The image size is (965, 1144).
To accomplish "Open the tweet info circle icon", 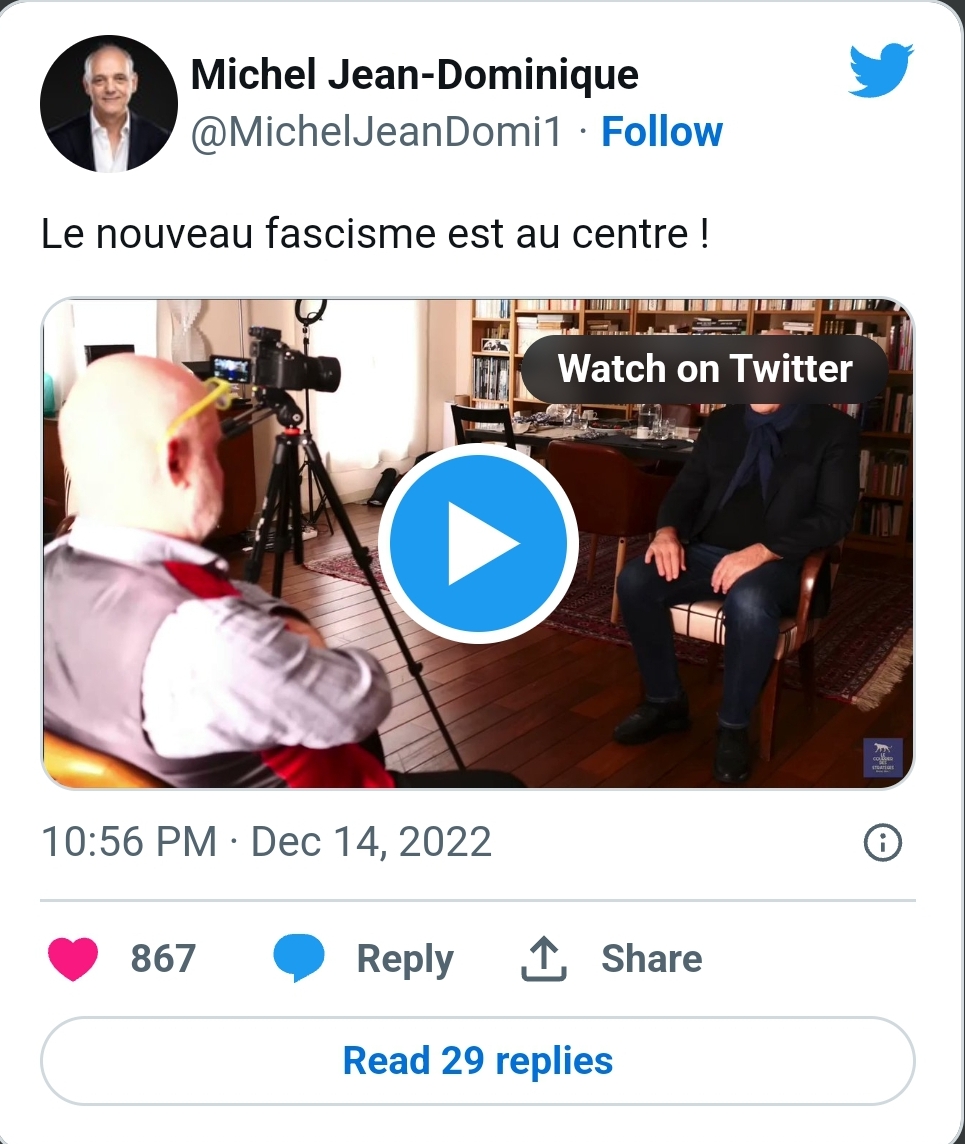I will 882,844.
